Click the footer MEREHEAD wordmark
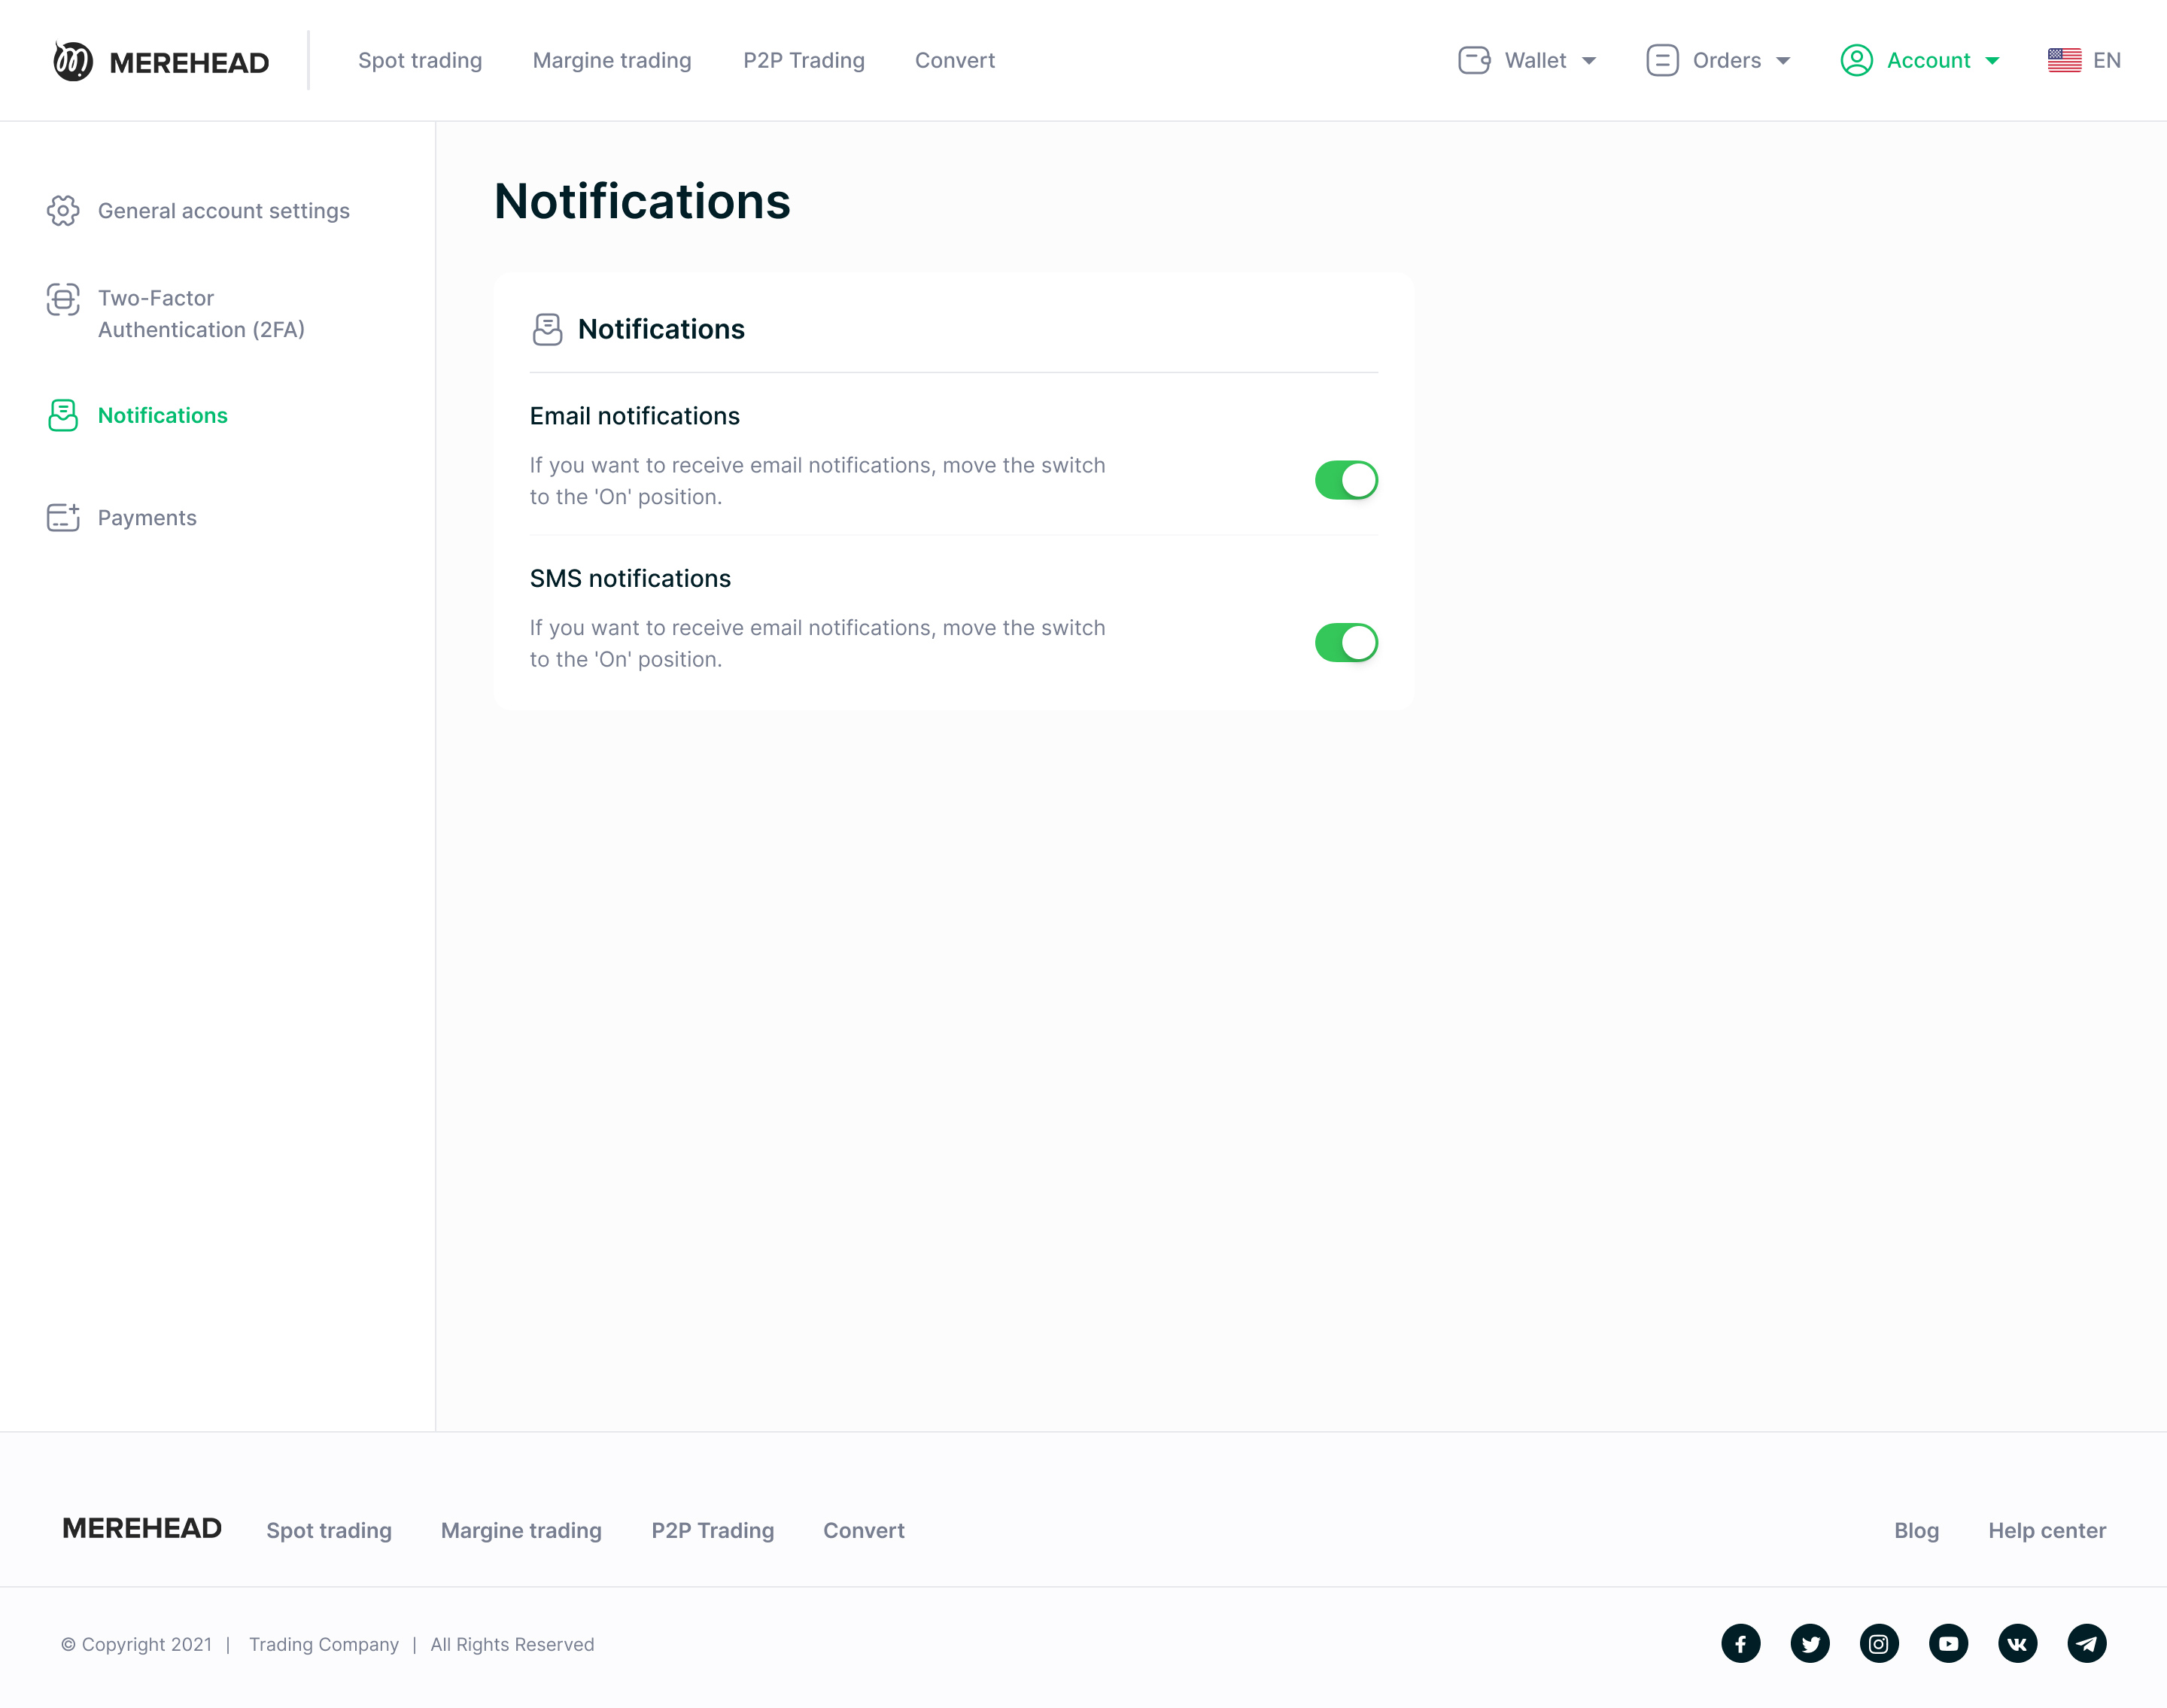 142,1528
